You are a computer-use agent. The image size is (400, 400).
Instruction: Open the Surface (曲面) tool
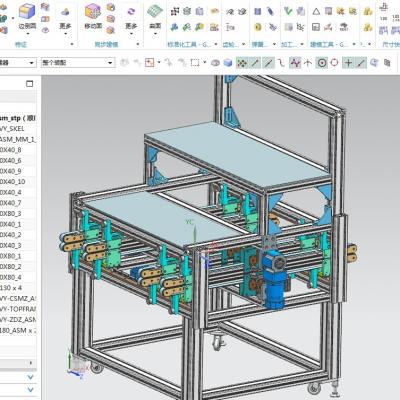[x=155, y=17]
